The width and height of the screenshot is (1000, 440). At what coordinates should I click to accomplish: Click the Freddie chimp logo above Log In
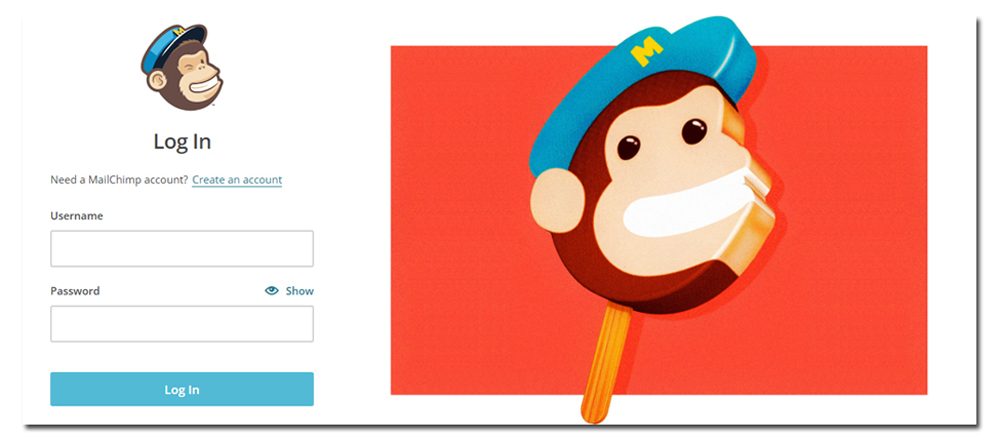point(182,67)
